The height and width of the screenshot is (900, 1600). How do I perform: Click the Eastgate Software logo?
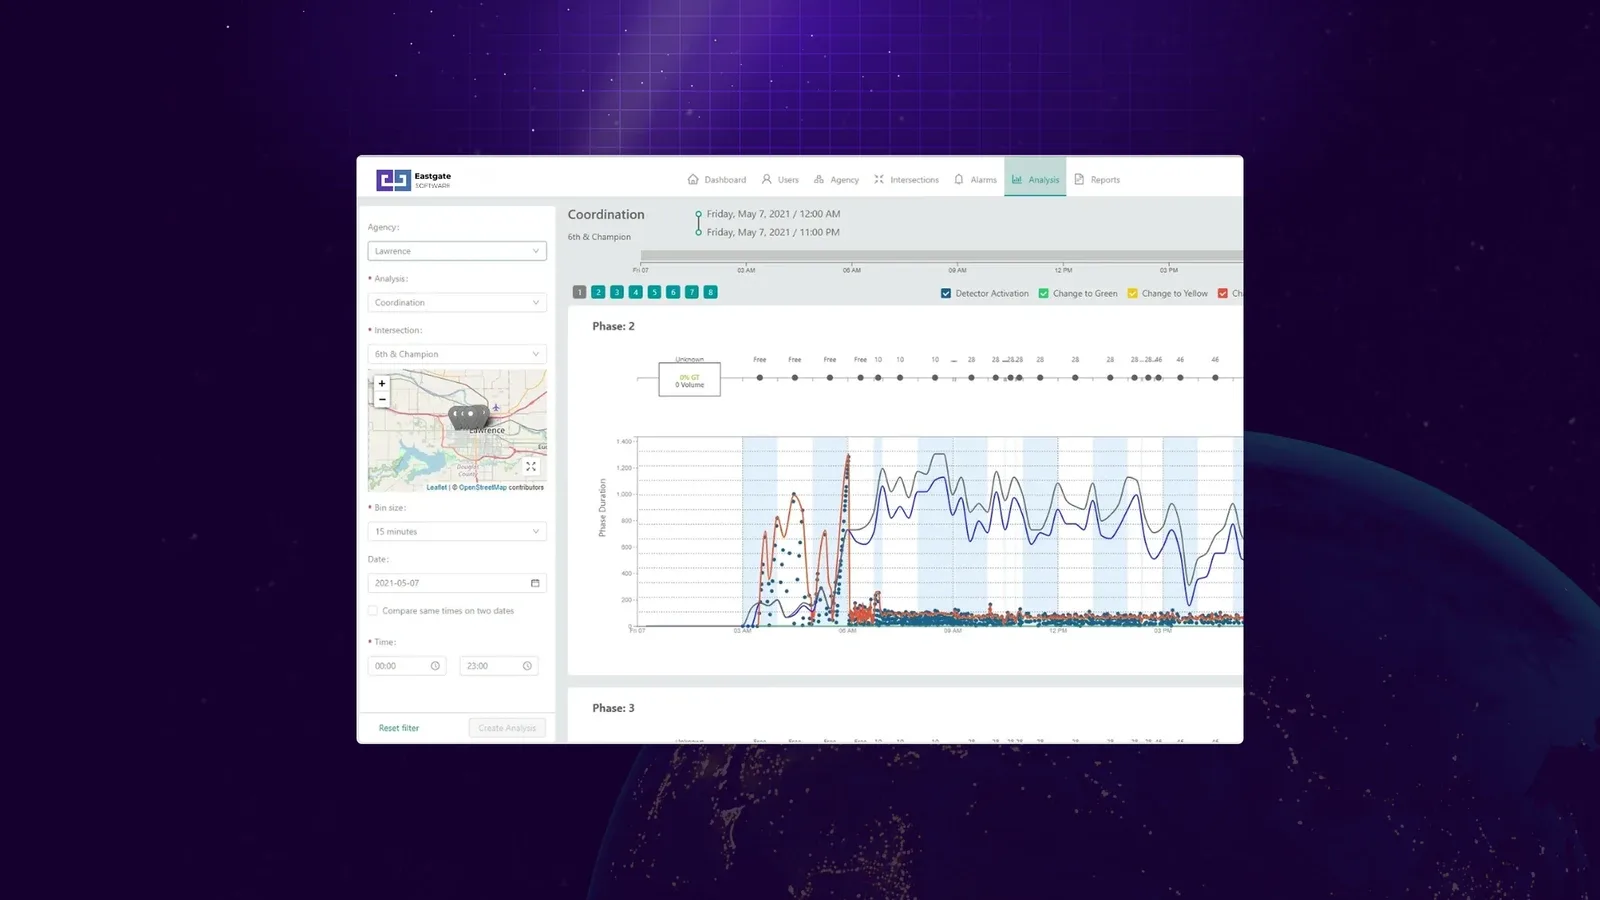[414, 180]
